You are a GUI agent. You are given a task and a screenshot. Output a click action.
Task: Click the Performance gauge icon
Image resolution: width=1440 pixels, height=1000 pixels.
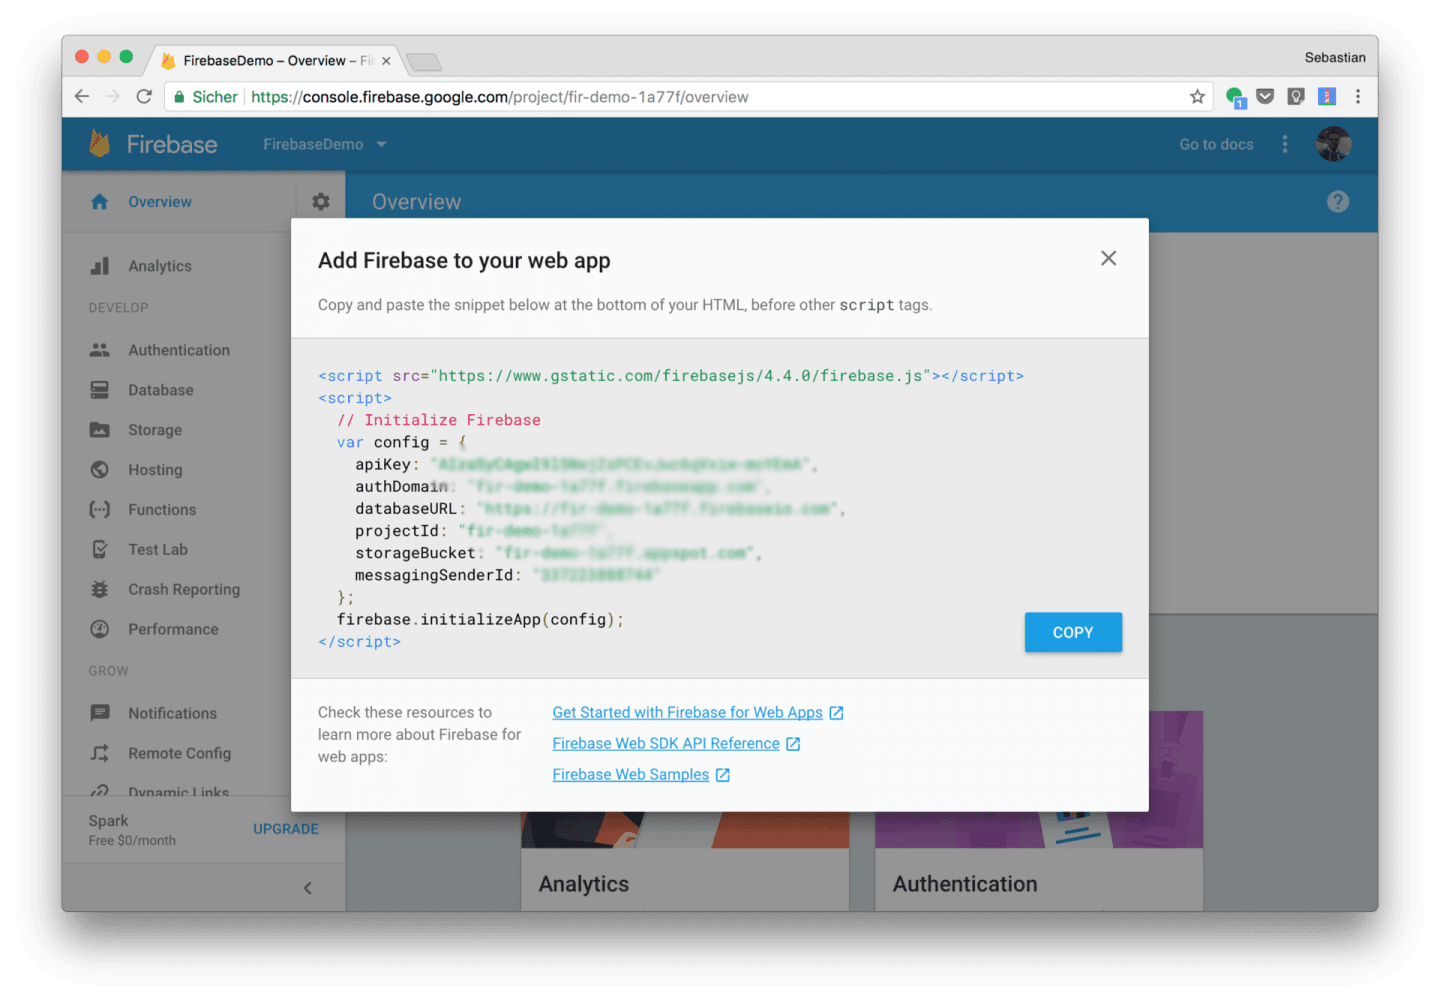point(100,629)
